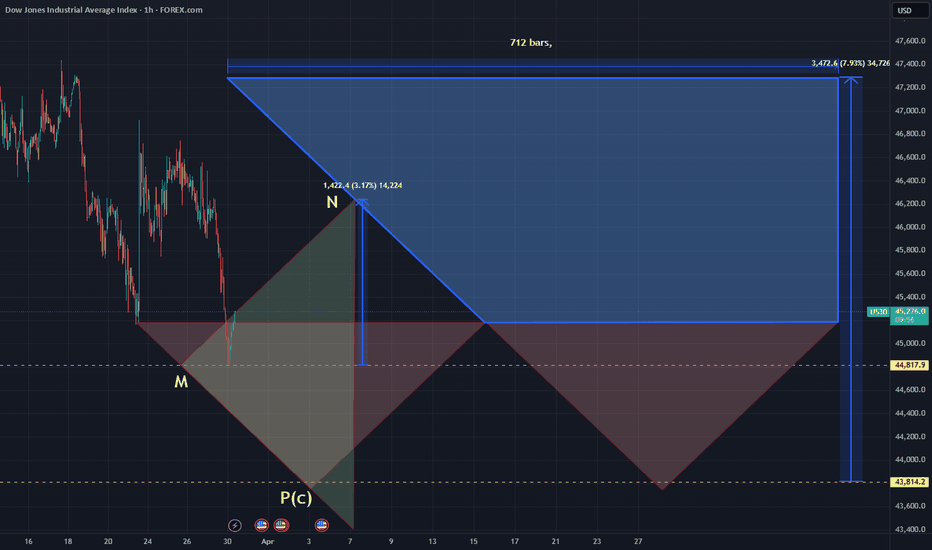Click the 43,400.0 price axis label
The width and height of the screenshot is (932, 550).
coord(910,529)
